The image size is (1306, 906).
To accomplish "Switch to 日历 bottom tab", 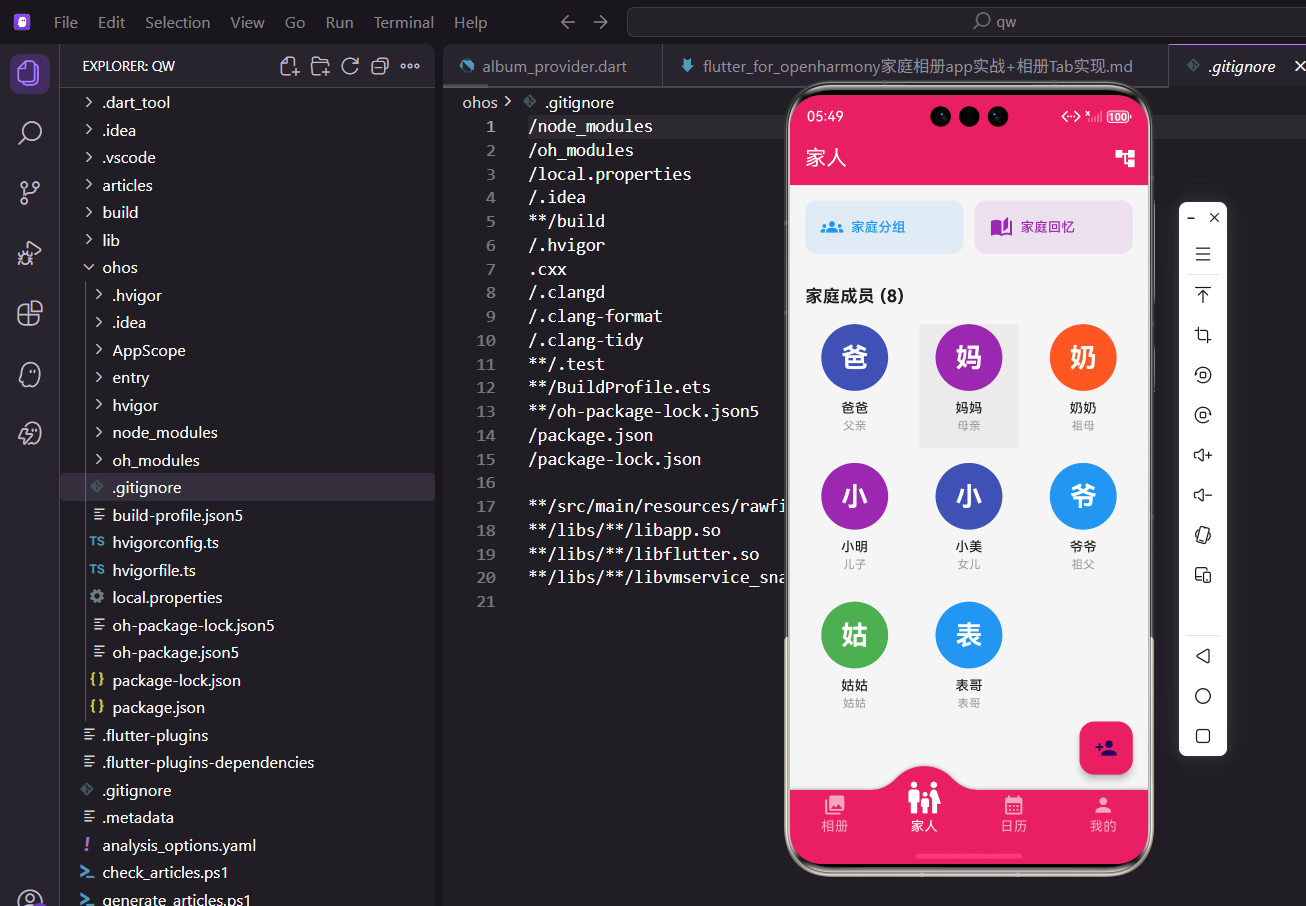I will click(1013, 814).
